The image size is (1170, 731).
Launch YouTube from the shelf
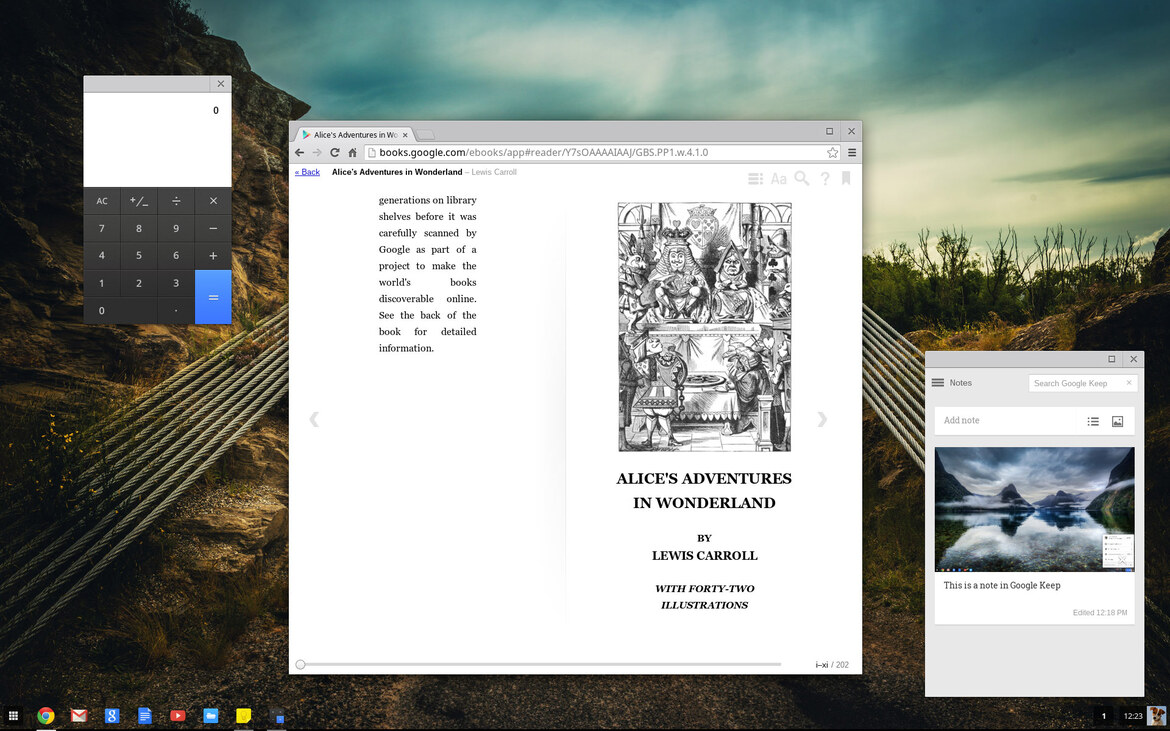pyautogui.click(x=178, y=715)
